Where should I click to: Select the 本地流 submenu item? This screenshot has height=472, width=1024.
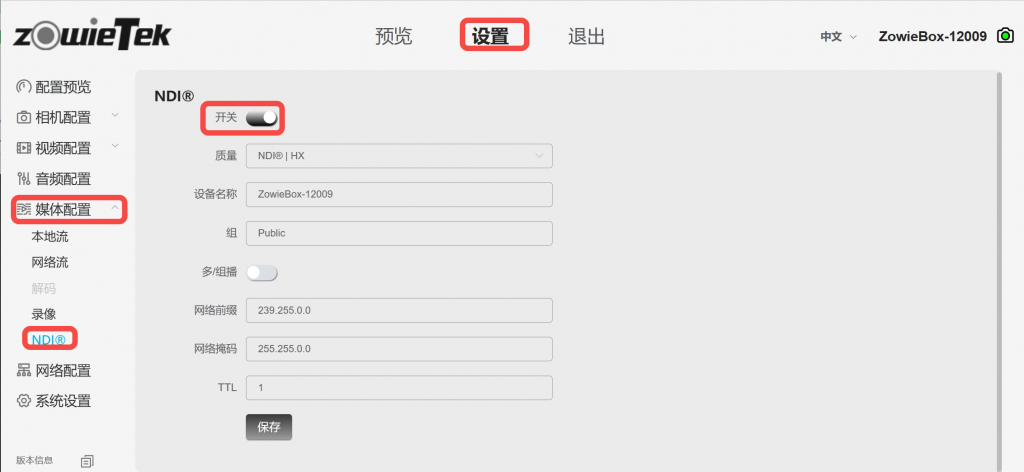point(50,236)
